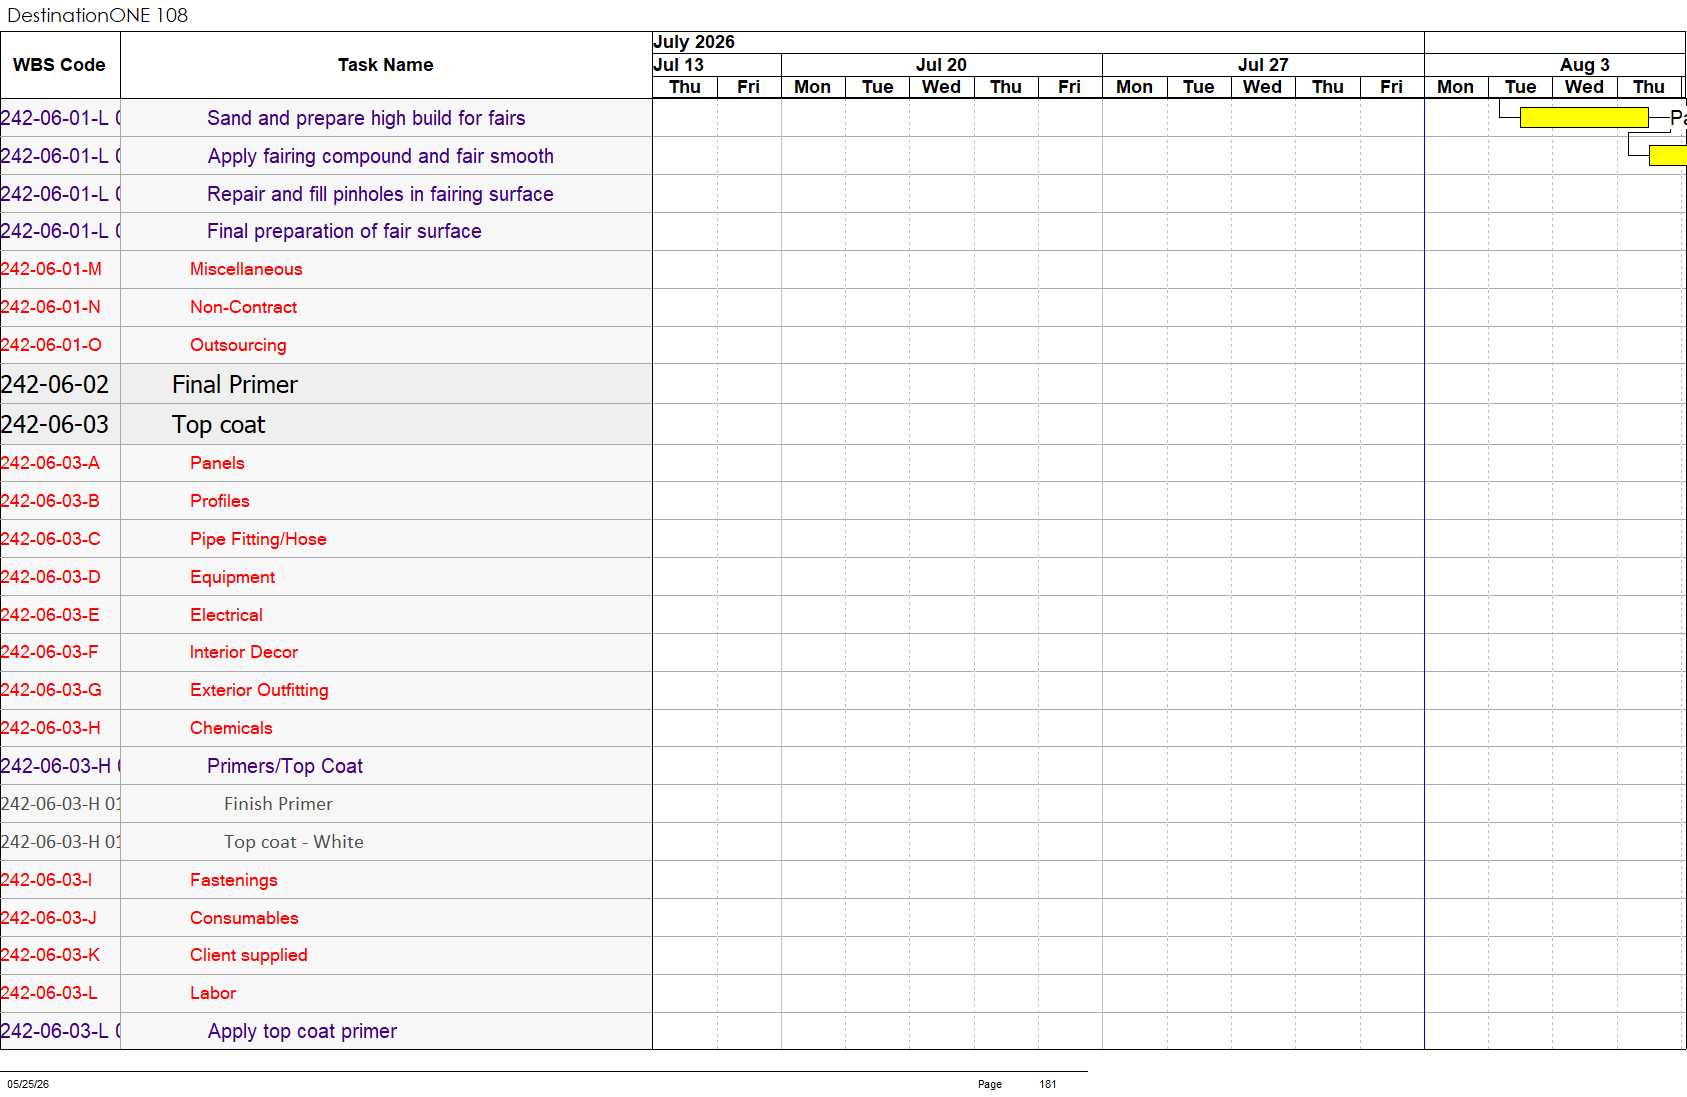
Task: Click the Top coat - White task
Action: coord(294,842)
